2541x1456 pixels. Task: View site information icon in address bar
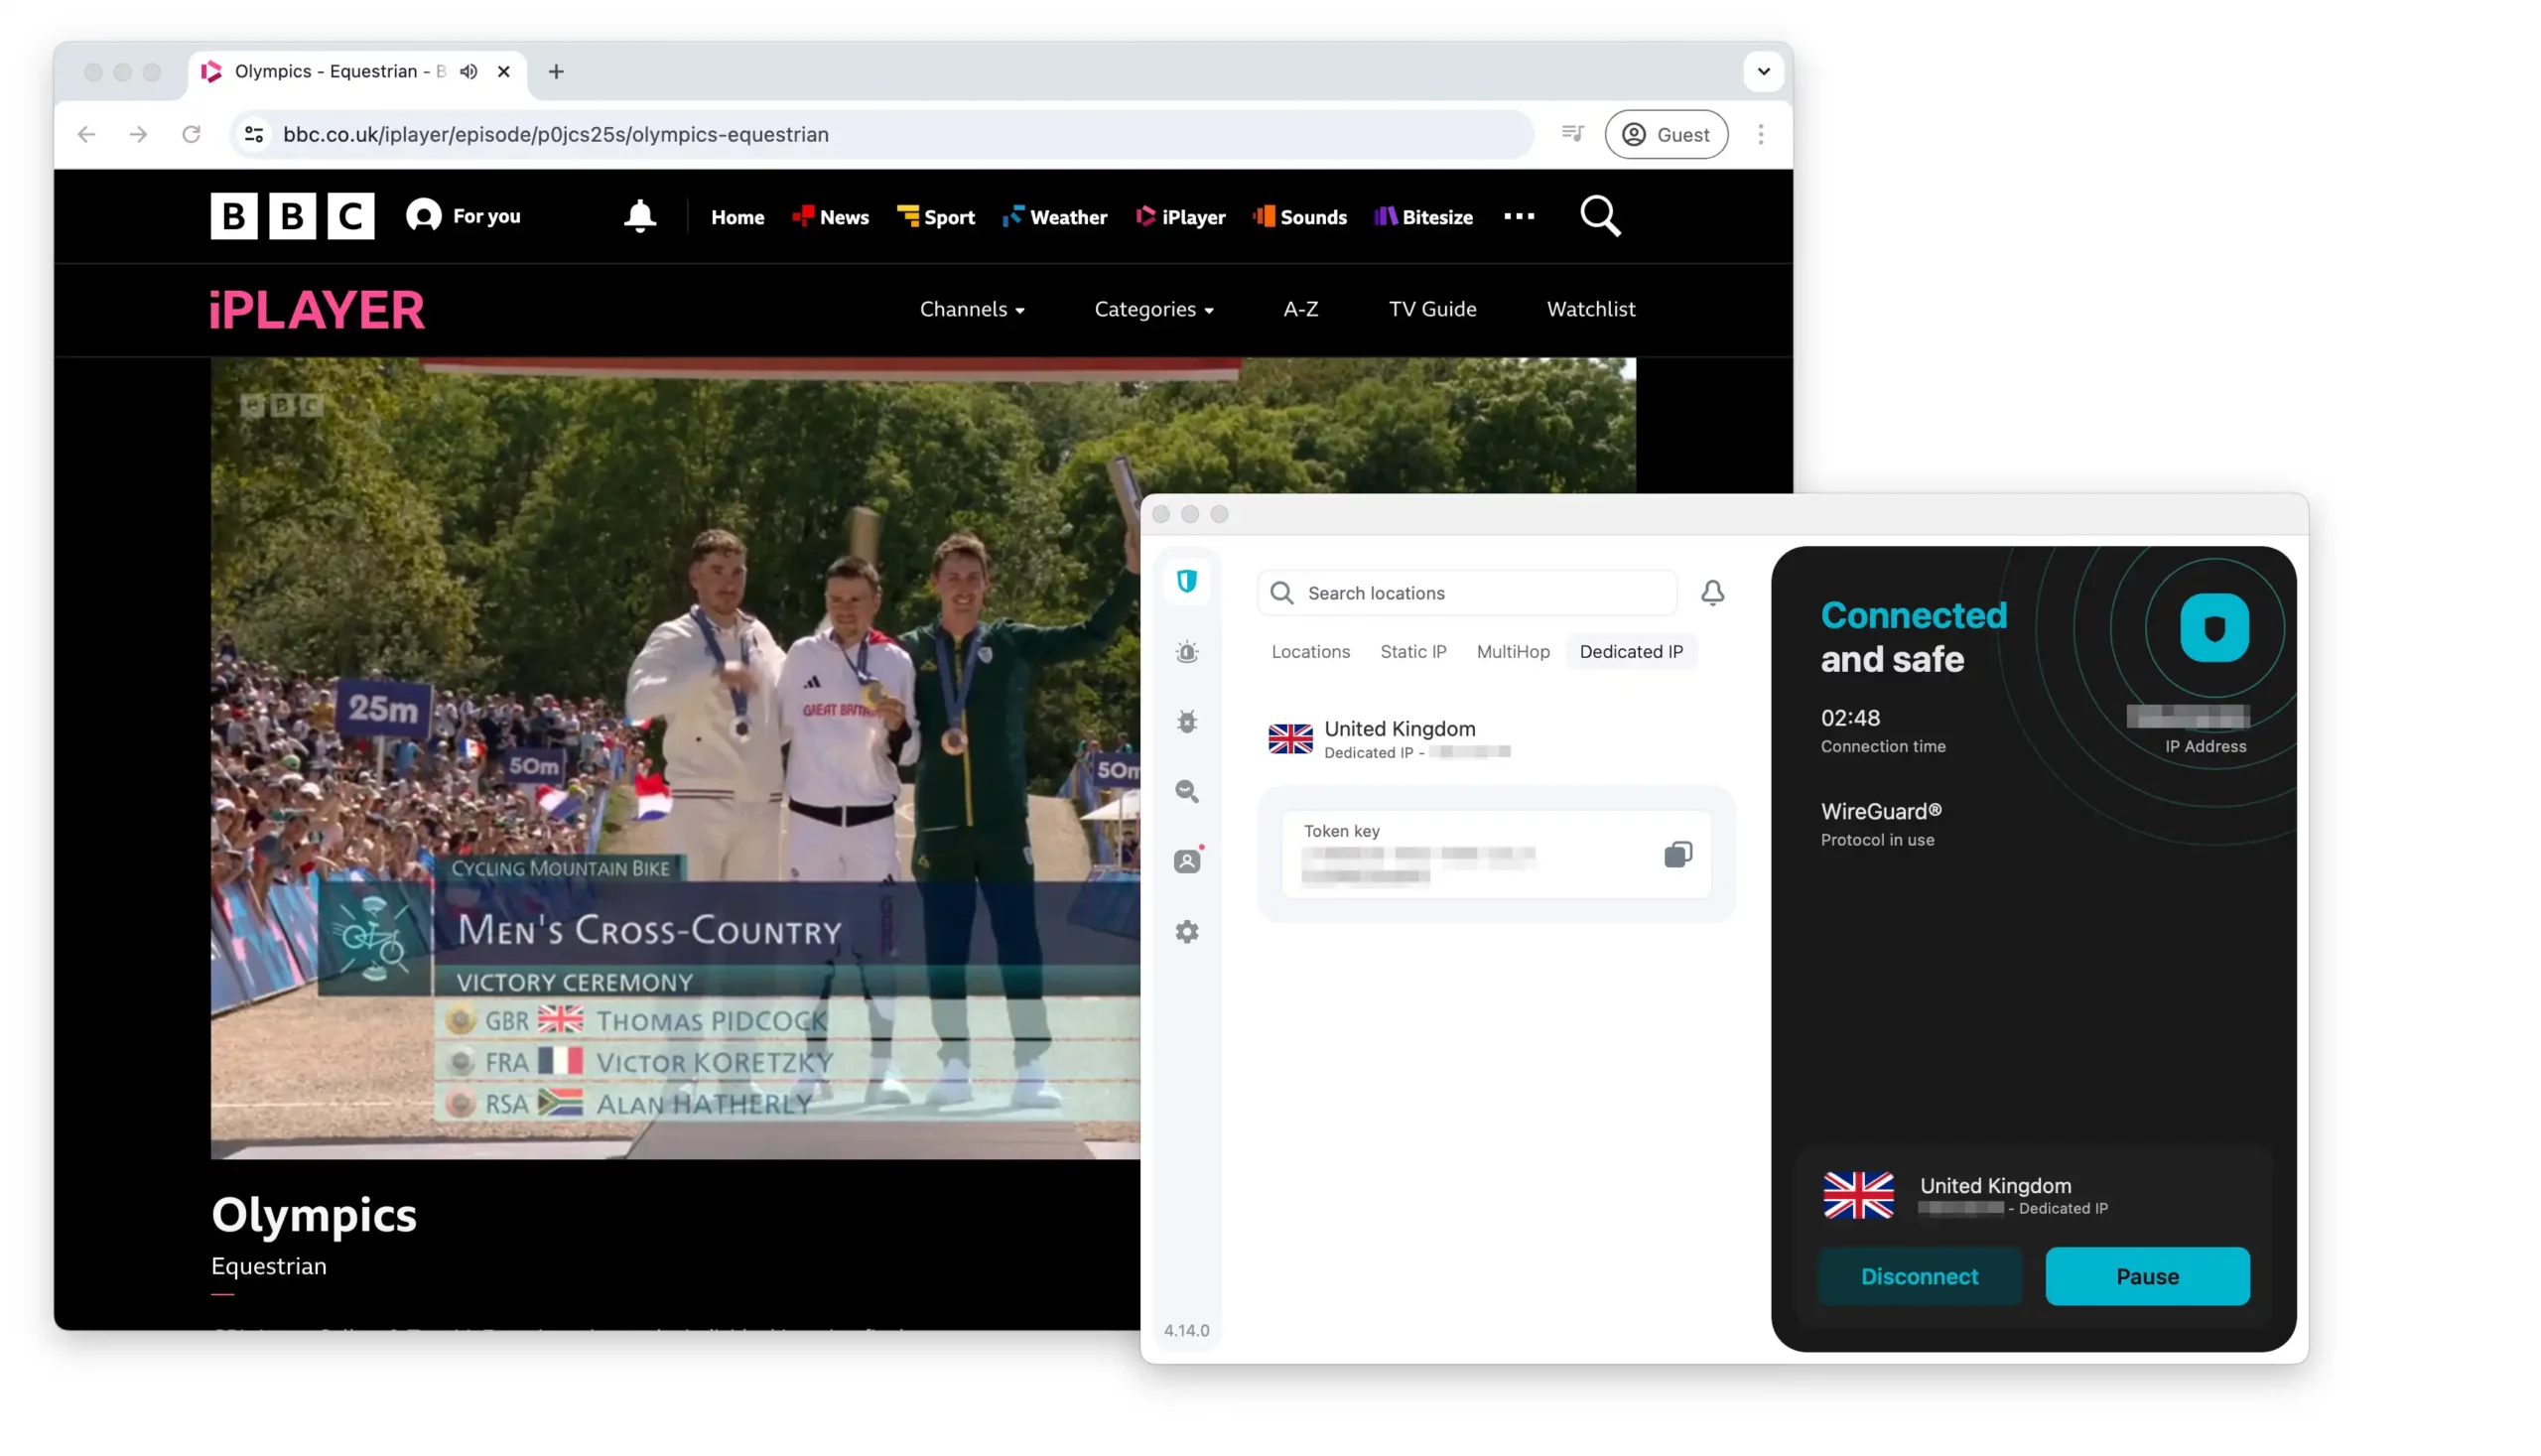point(254,134)
